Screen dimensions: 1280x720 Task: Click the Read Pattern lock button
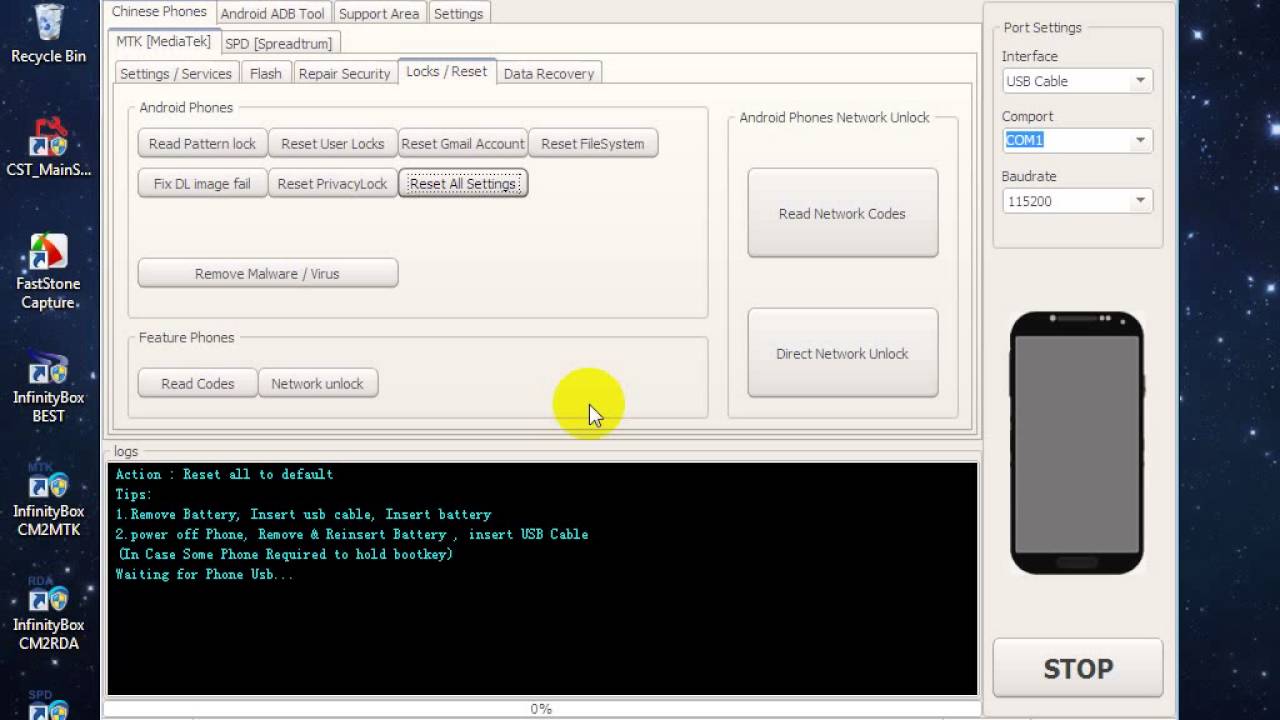(x=202, y=143)
